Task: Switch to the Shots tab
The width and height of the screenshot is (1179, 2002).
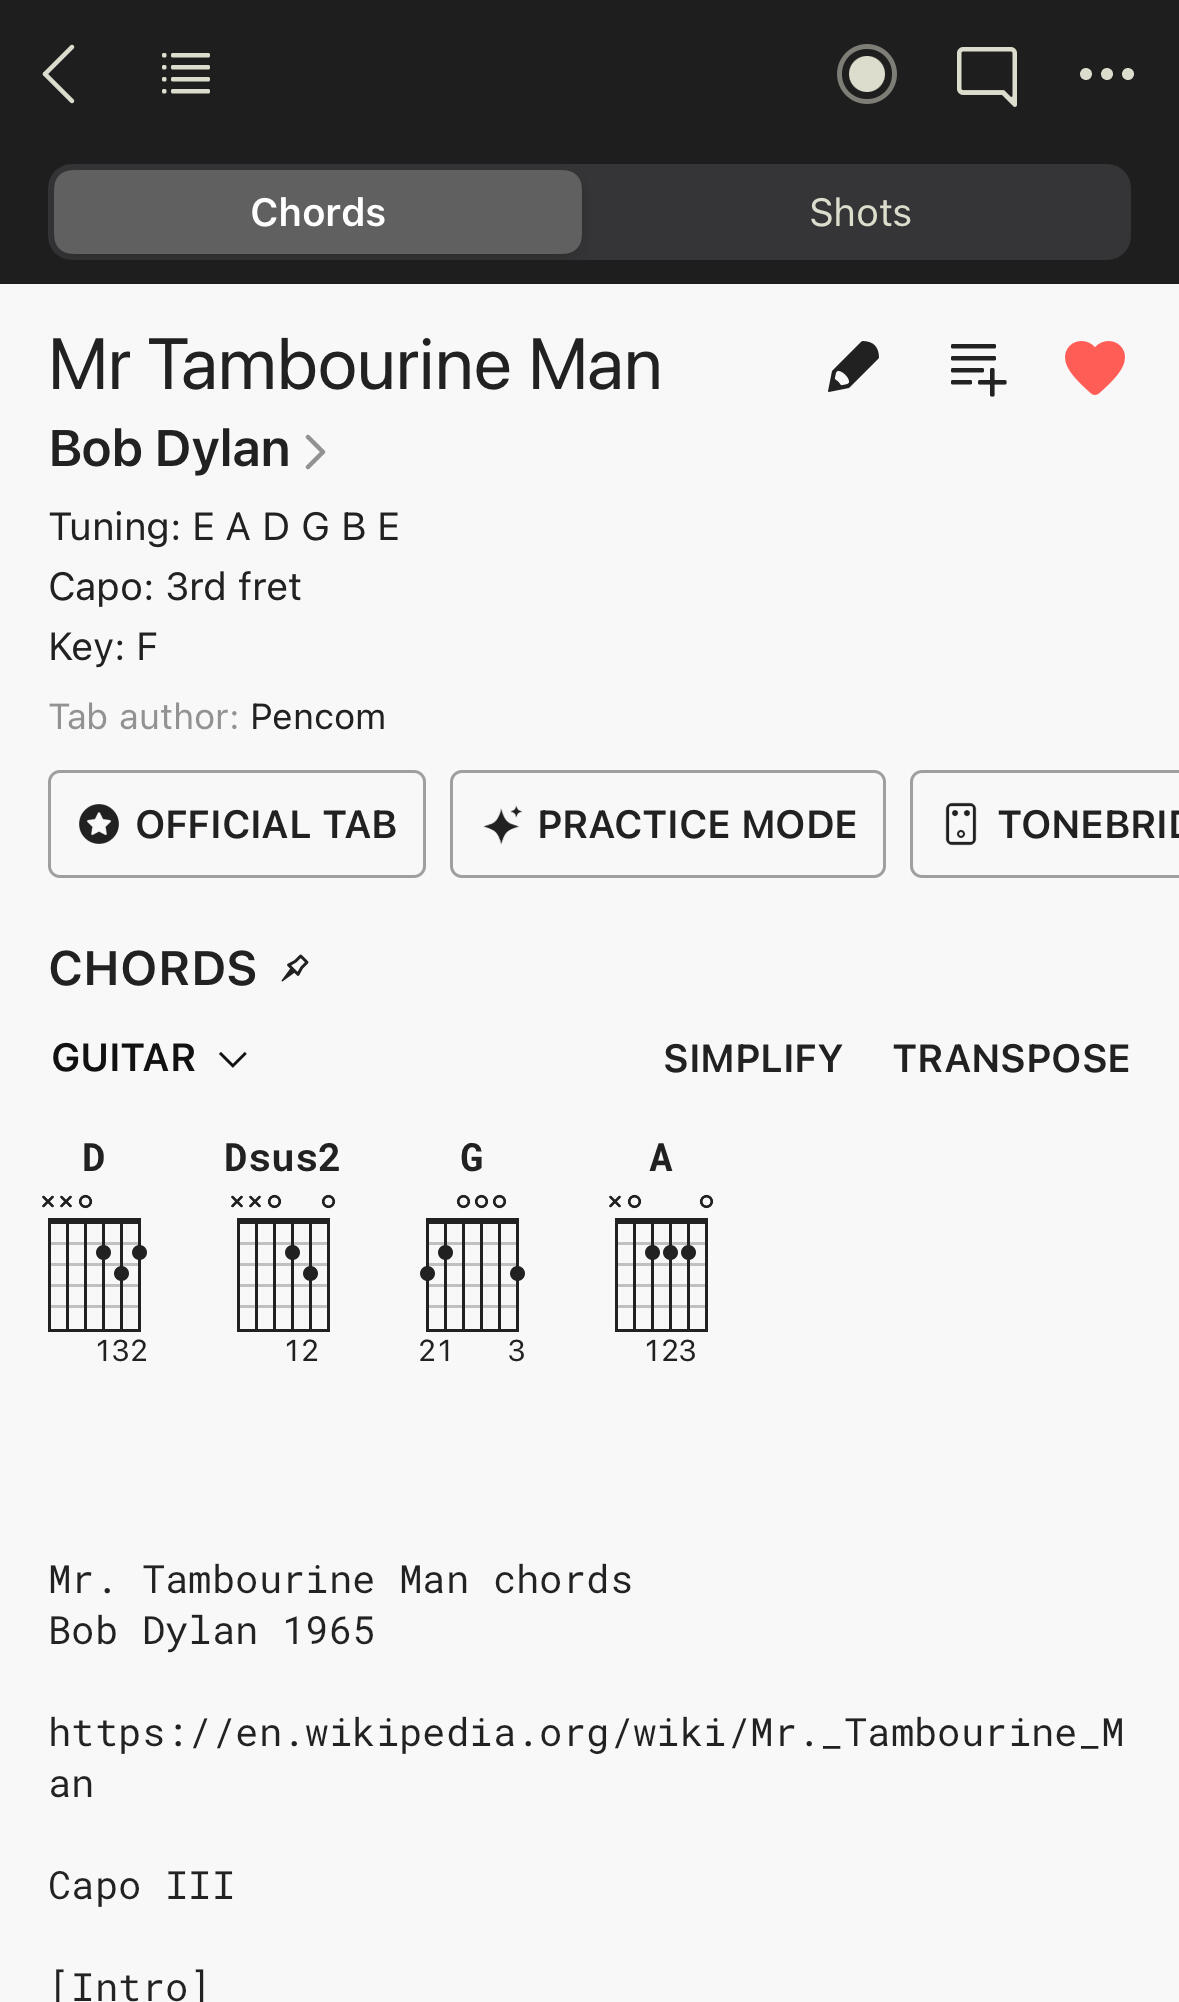Action: click(860, 212)
